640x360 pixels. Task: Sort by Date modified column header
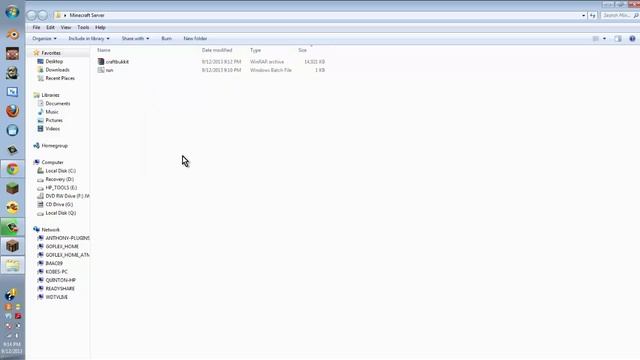[217, 50]
